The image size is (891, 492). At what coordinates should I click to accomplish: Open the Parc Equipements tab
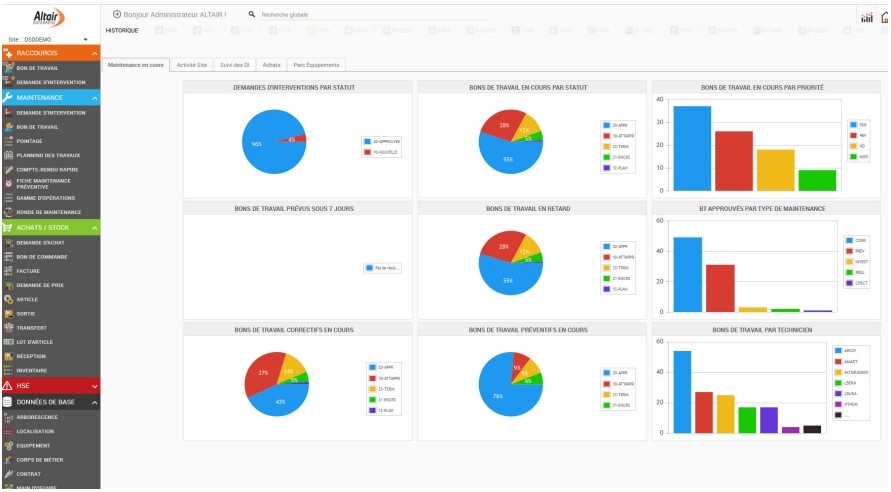pos(316,65)
